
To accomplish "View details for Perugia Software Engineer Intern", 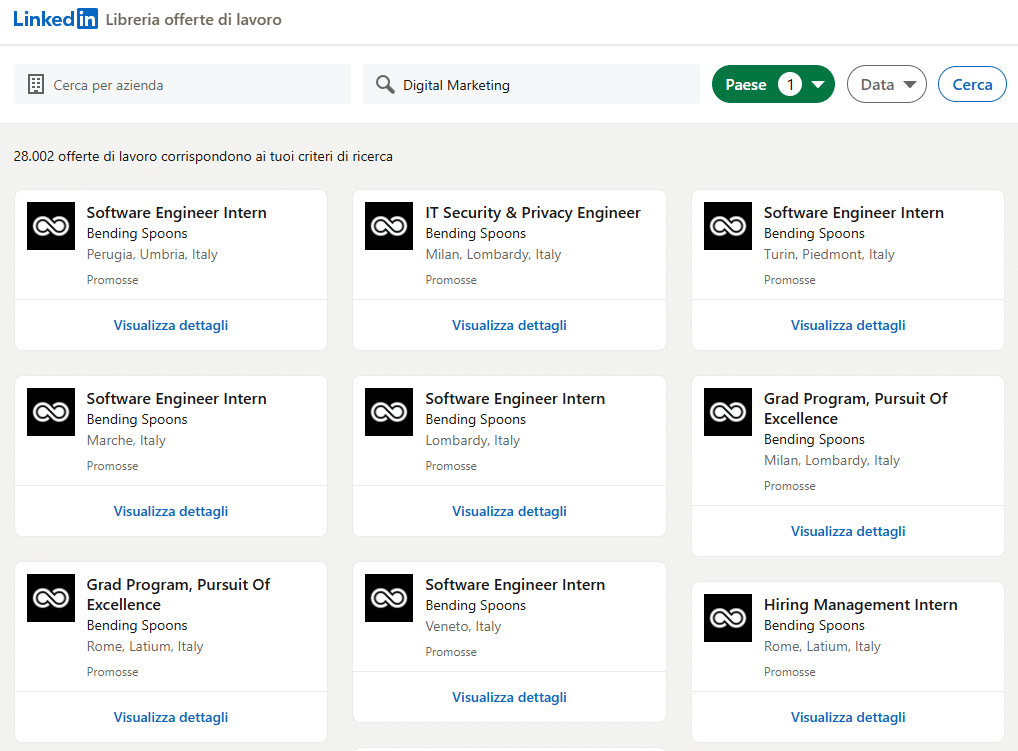I will (x=171, y=325).
